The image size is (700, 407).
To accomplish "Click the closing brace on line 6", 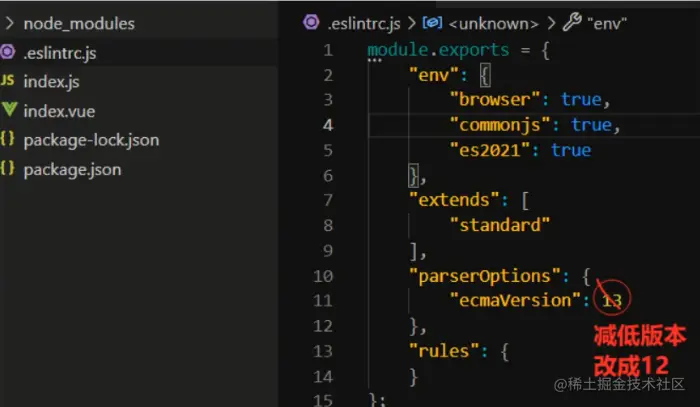I will 413,175.
